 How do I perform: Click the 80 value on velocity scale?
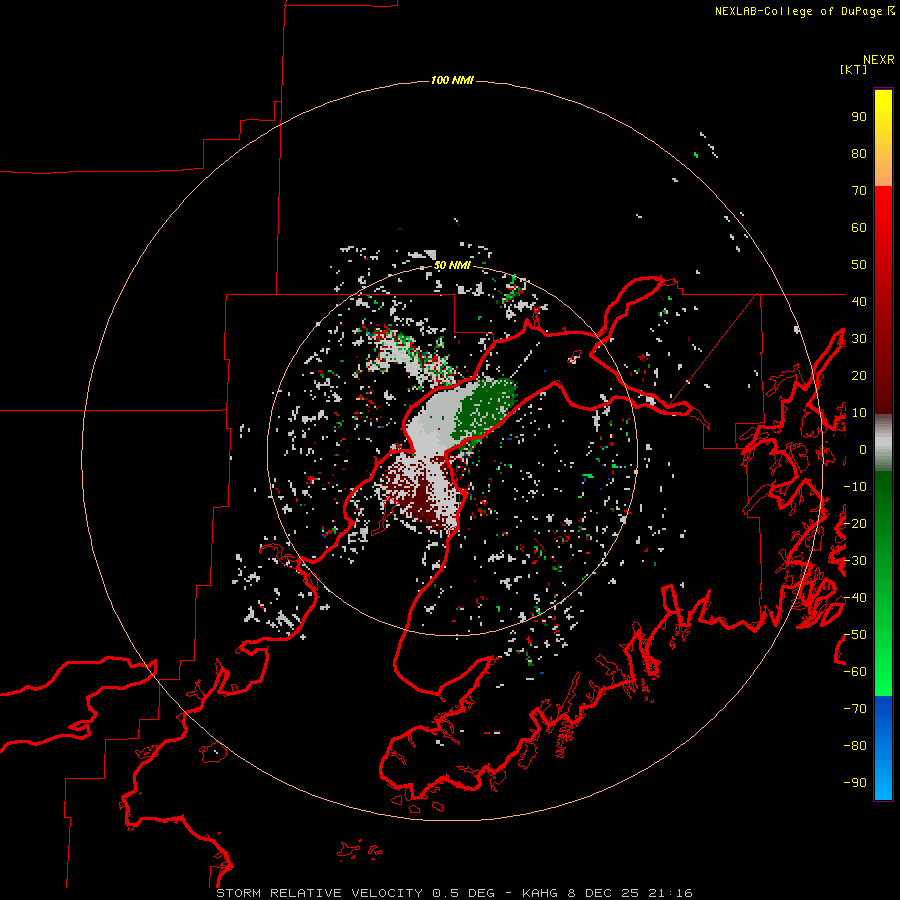tap(859, 153)
